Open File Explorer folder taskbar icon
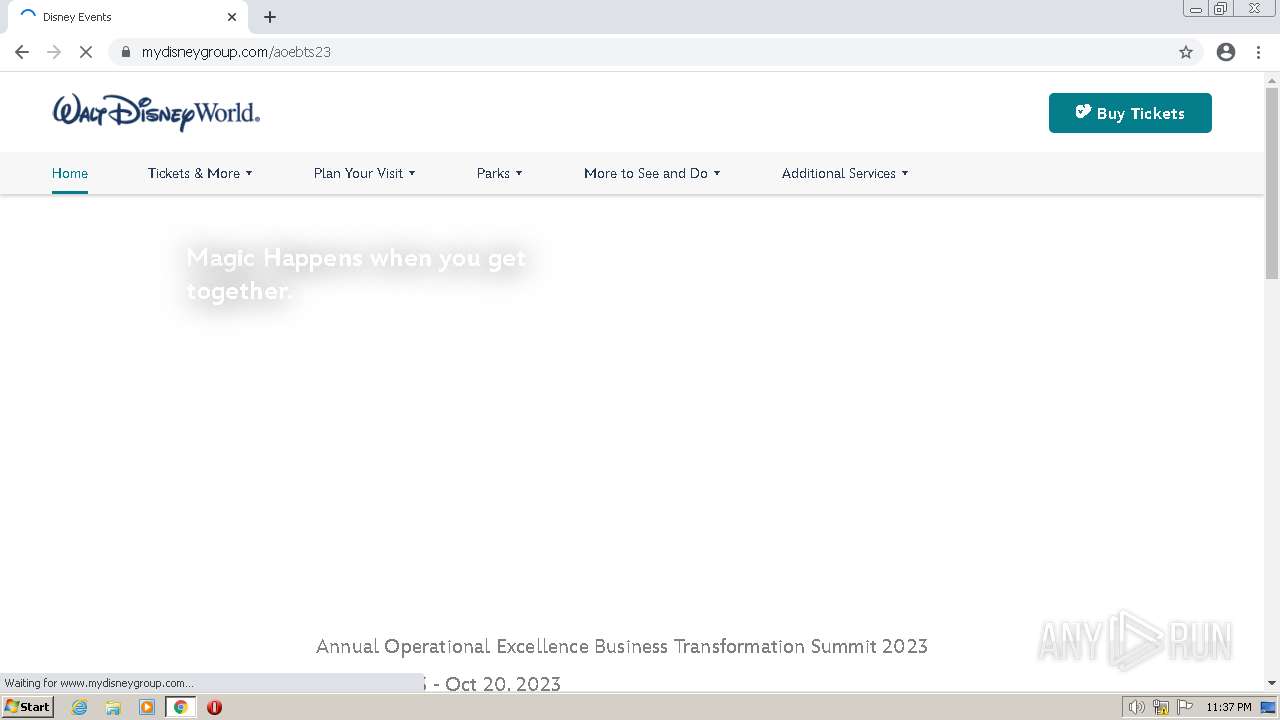 [113, 707]
